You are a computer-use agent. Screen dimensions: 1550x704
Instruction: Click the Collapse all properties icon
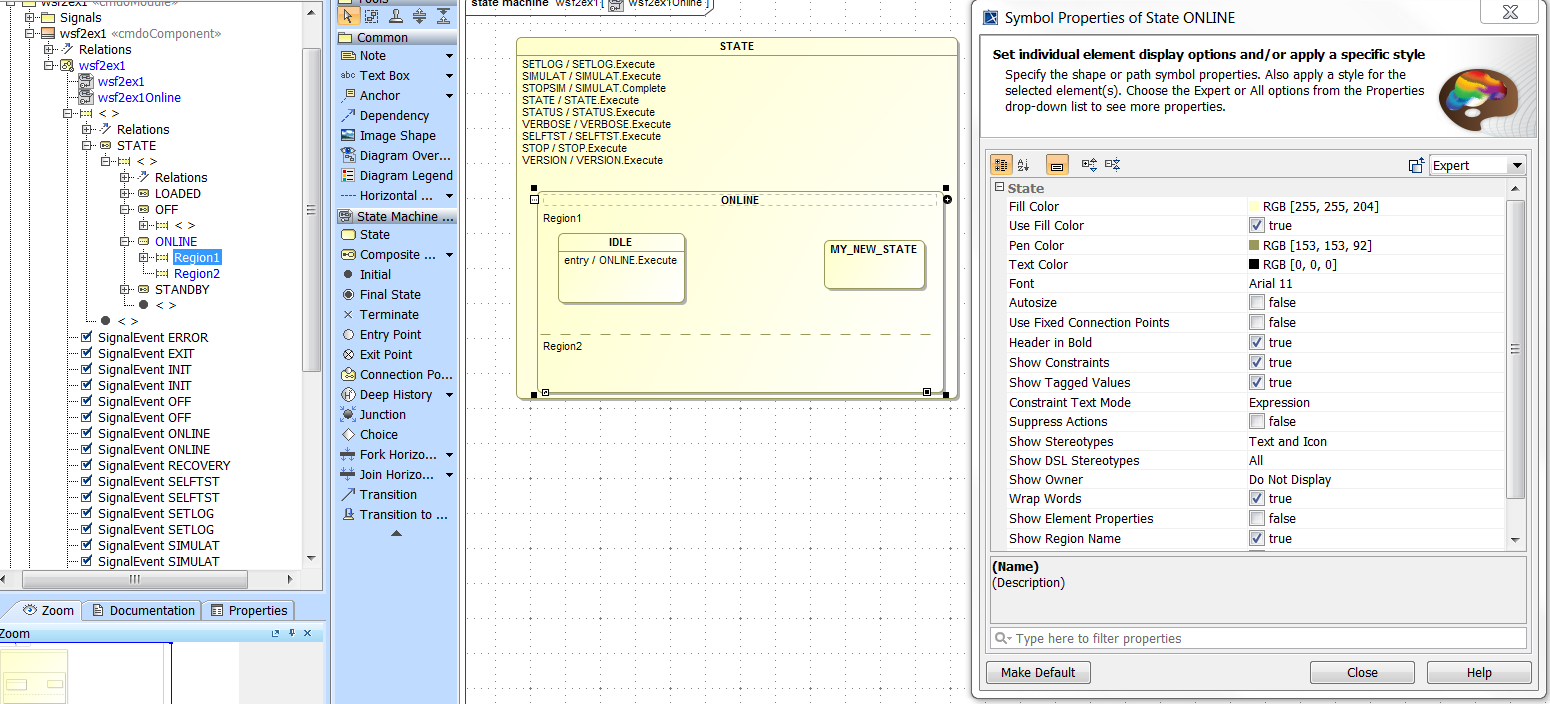click(1113, 165)
